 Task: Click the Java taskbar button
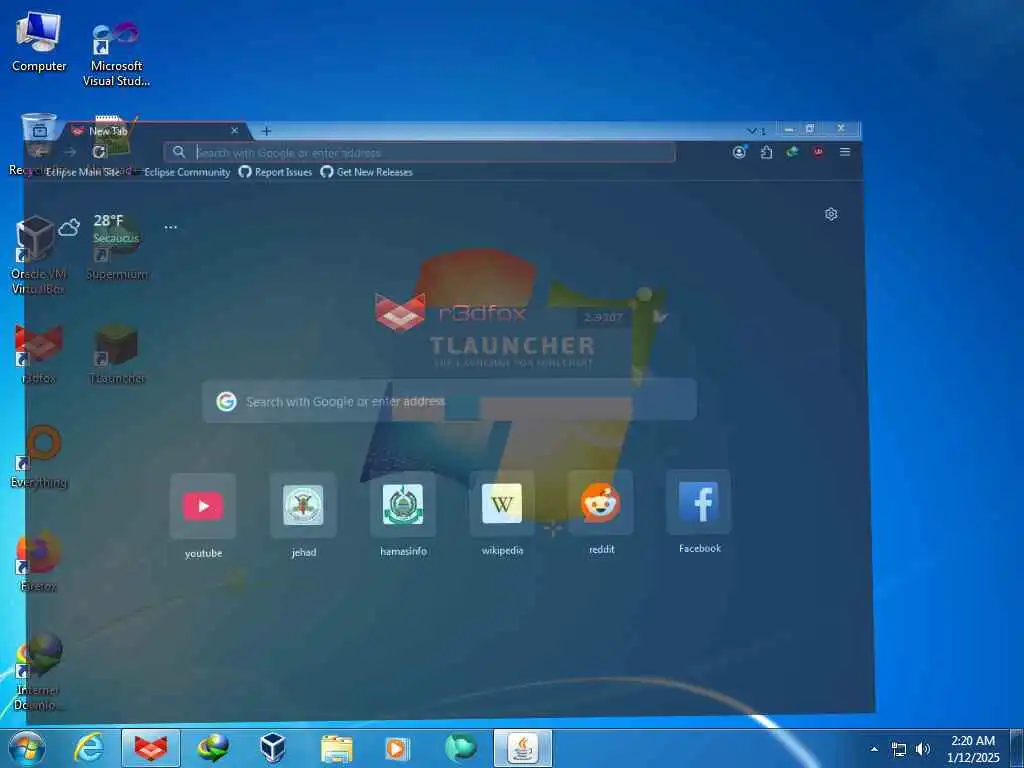coord(522,748)
